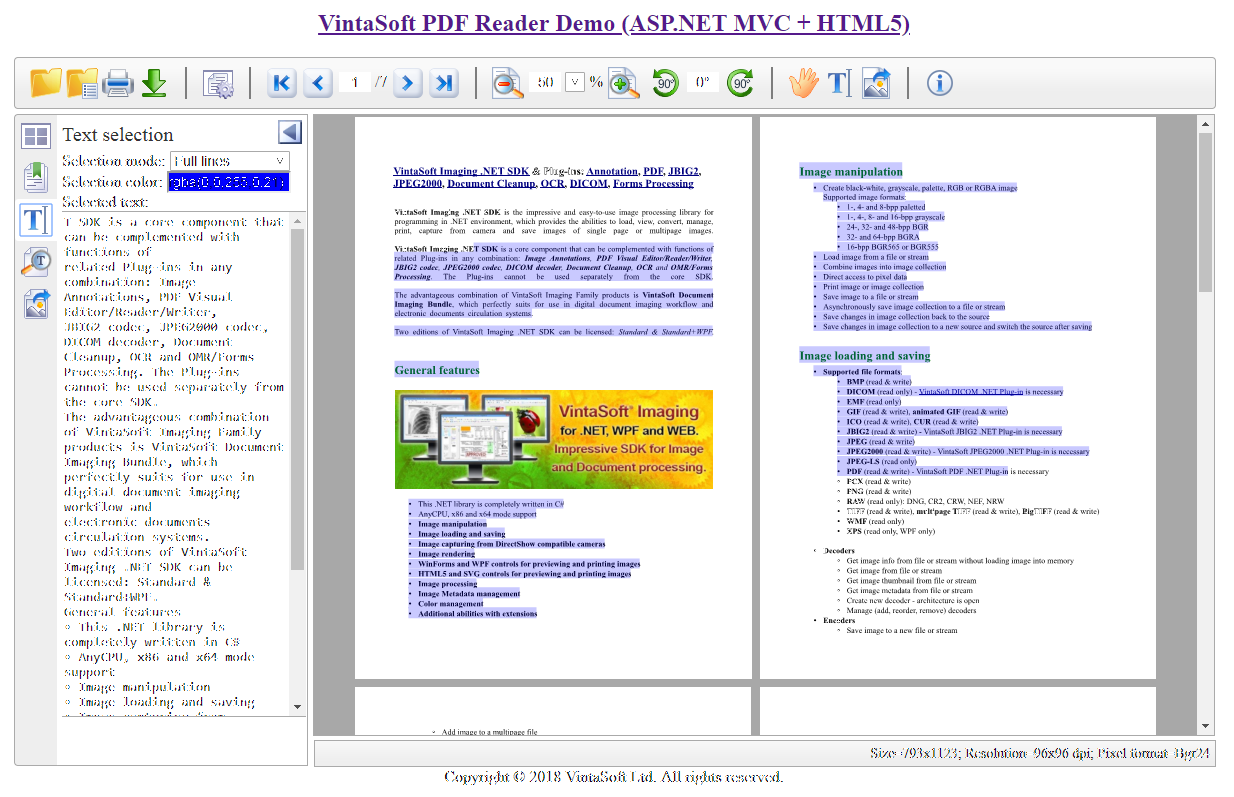
Task: Click the VintaSoft Imaging .NET SDK heading link
Action: tap(460, 171)
